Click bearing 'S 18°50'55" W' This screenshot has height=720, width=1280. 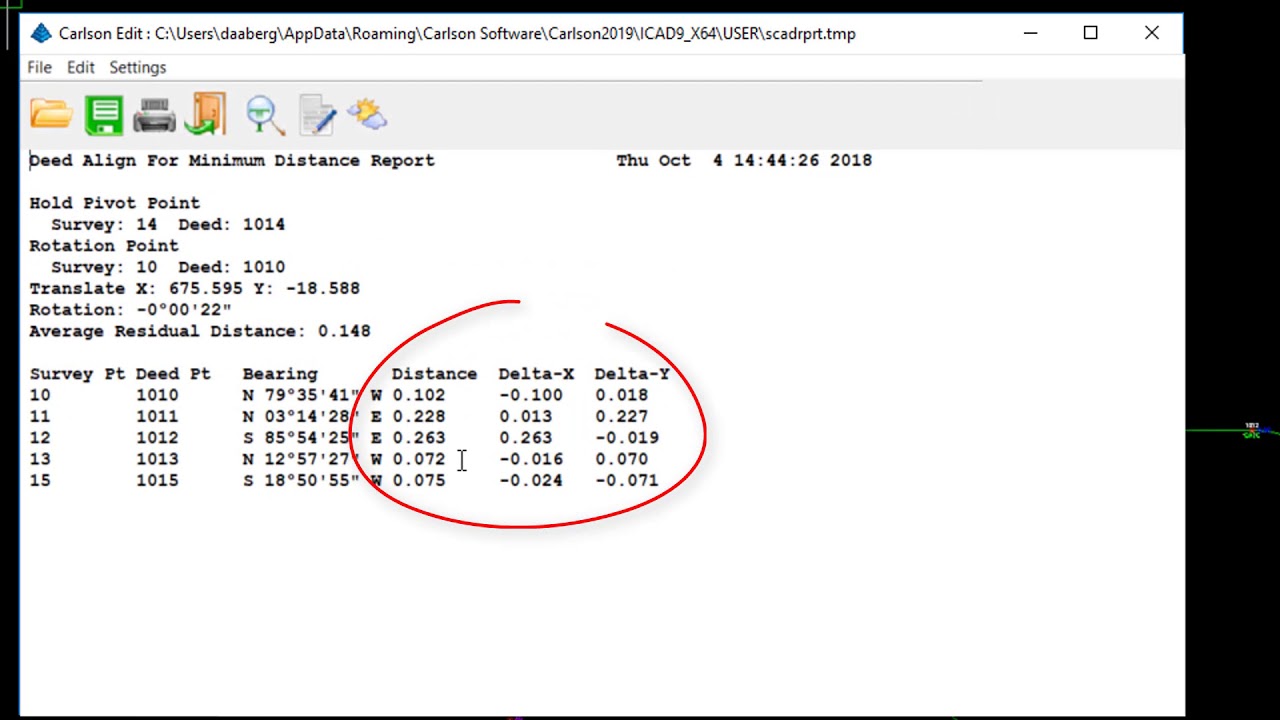click(x=312, y=481)
